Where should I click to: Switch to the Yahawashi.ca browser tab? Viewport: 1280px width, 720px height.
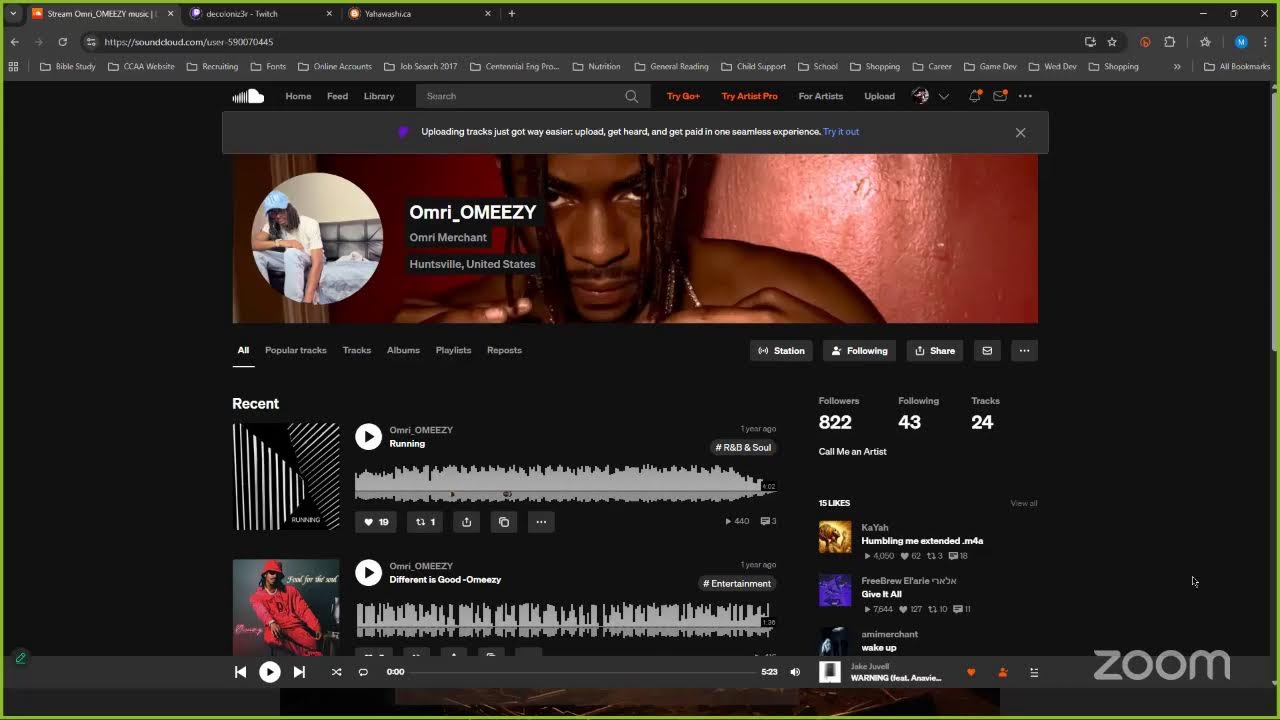coord(420,14)
